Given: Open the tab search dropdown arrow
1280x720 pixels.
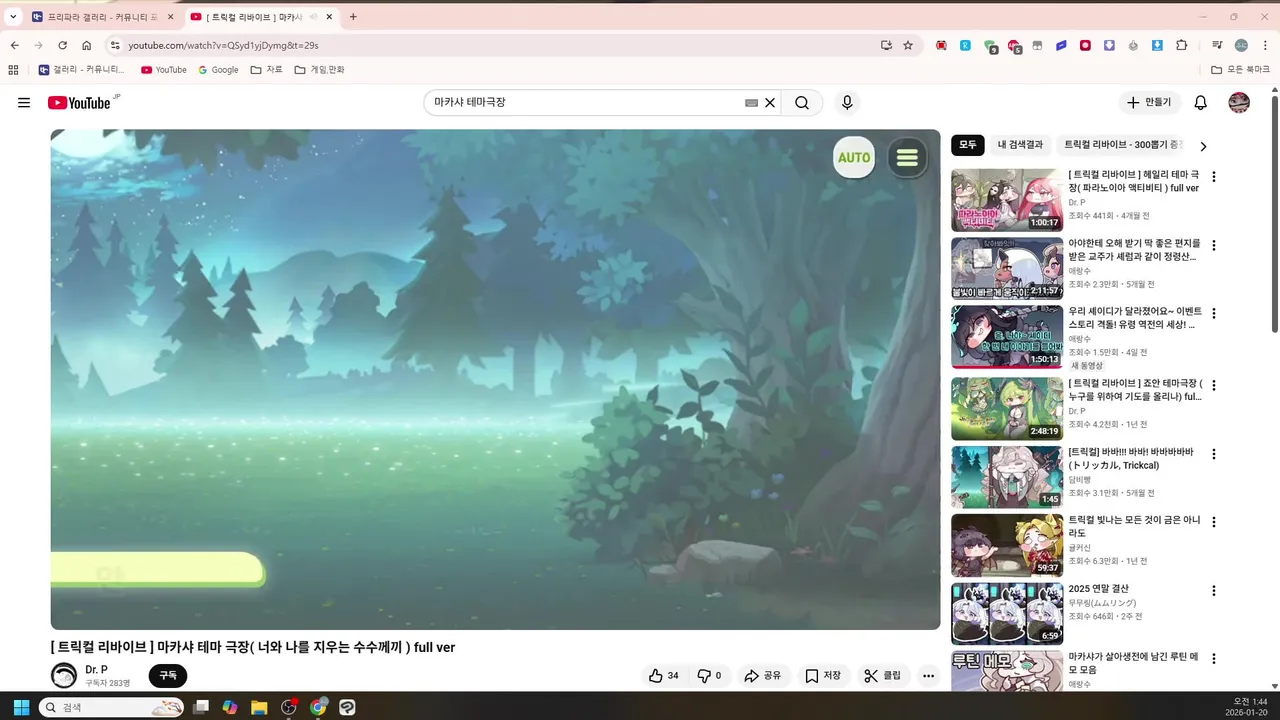Looking at the screenshot, I should point(13,17).
